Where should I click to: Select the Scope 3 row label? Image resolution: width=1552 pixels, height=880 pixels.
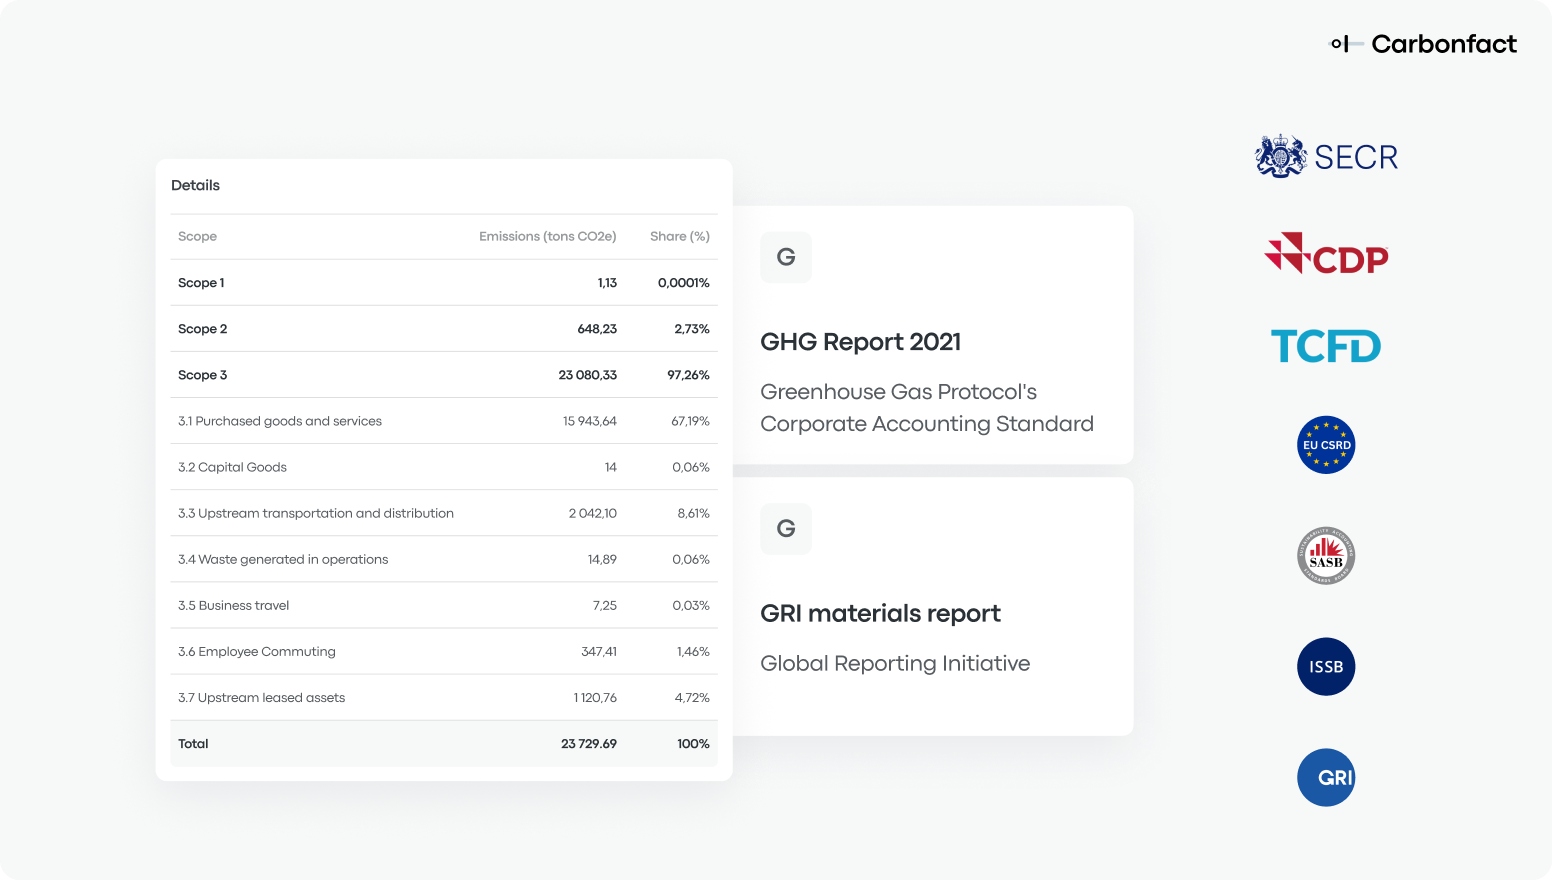tap(202, 375)
